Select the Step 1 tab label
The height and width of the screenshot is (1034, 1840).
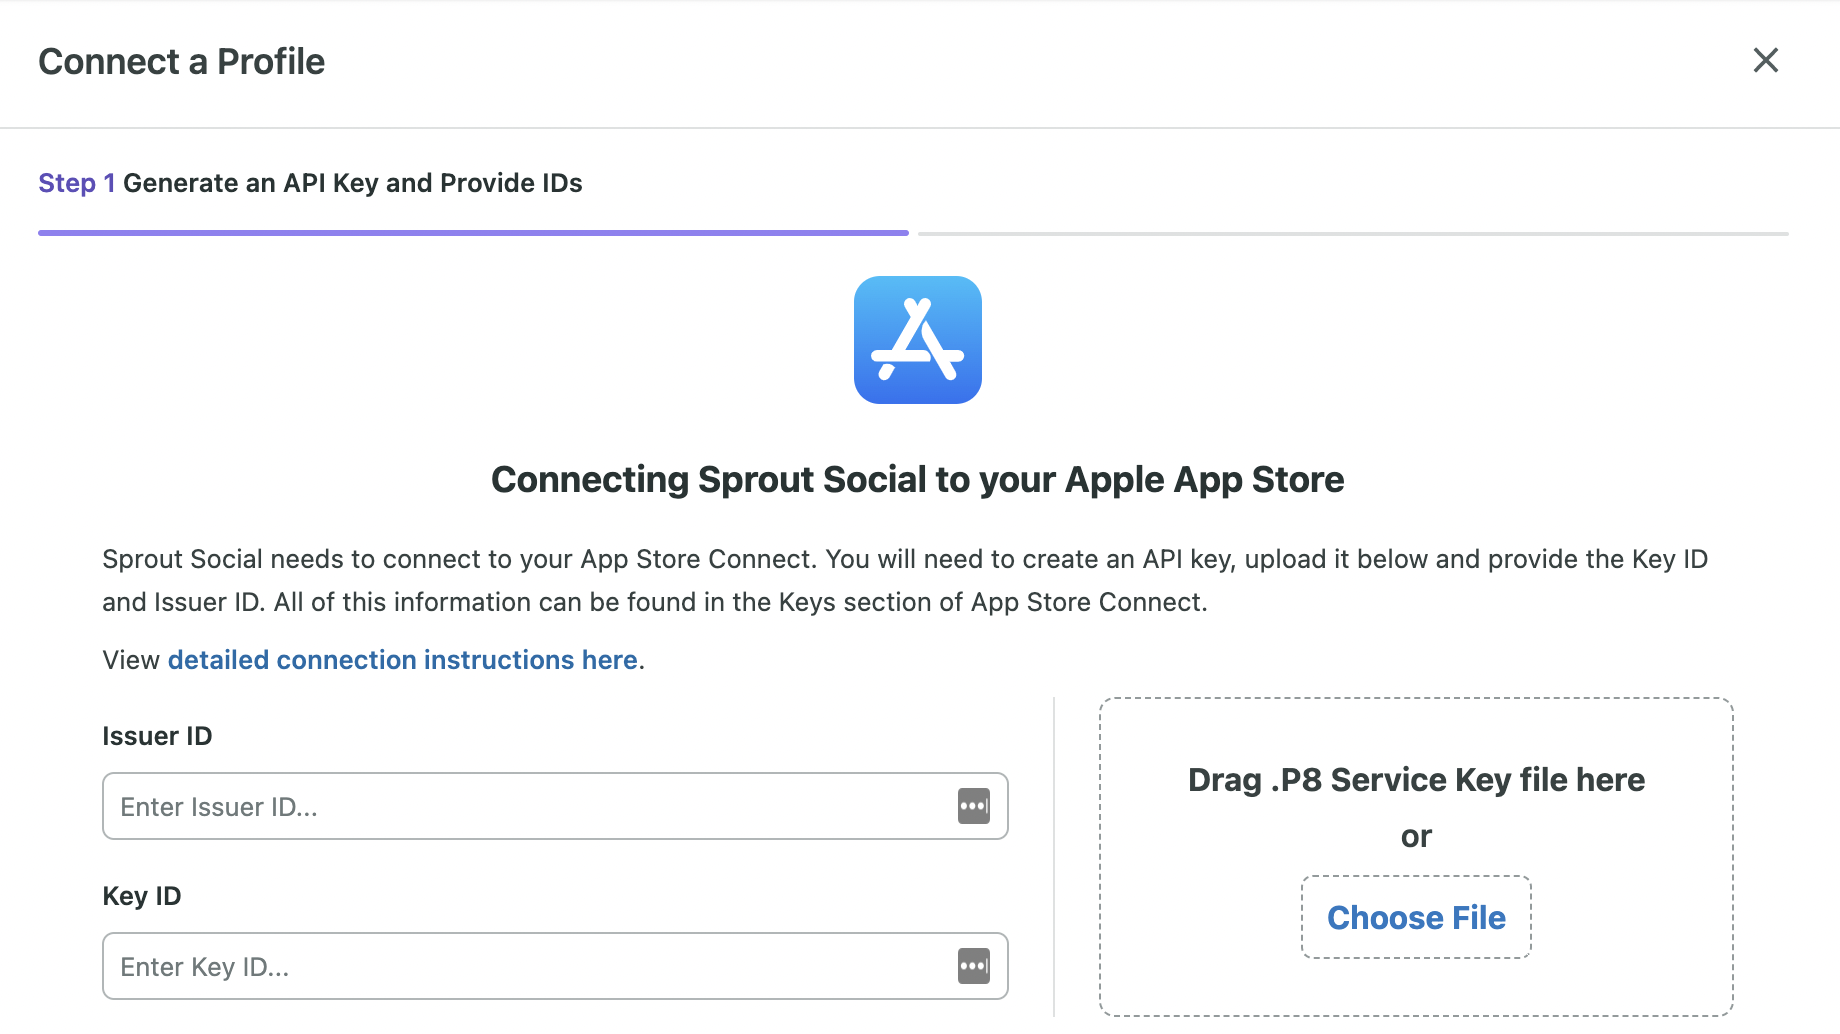pos(76,183)
